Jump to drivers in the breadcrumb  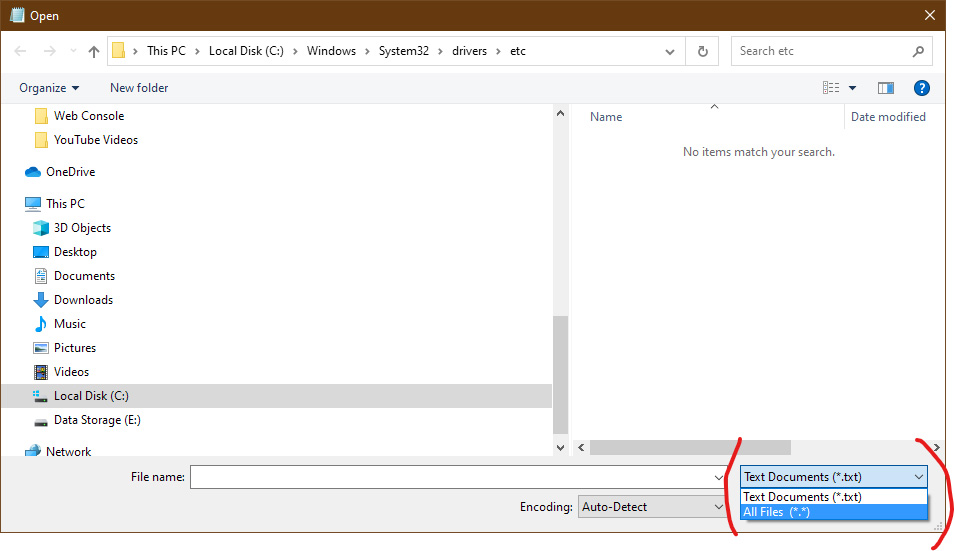coord(470,51)
